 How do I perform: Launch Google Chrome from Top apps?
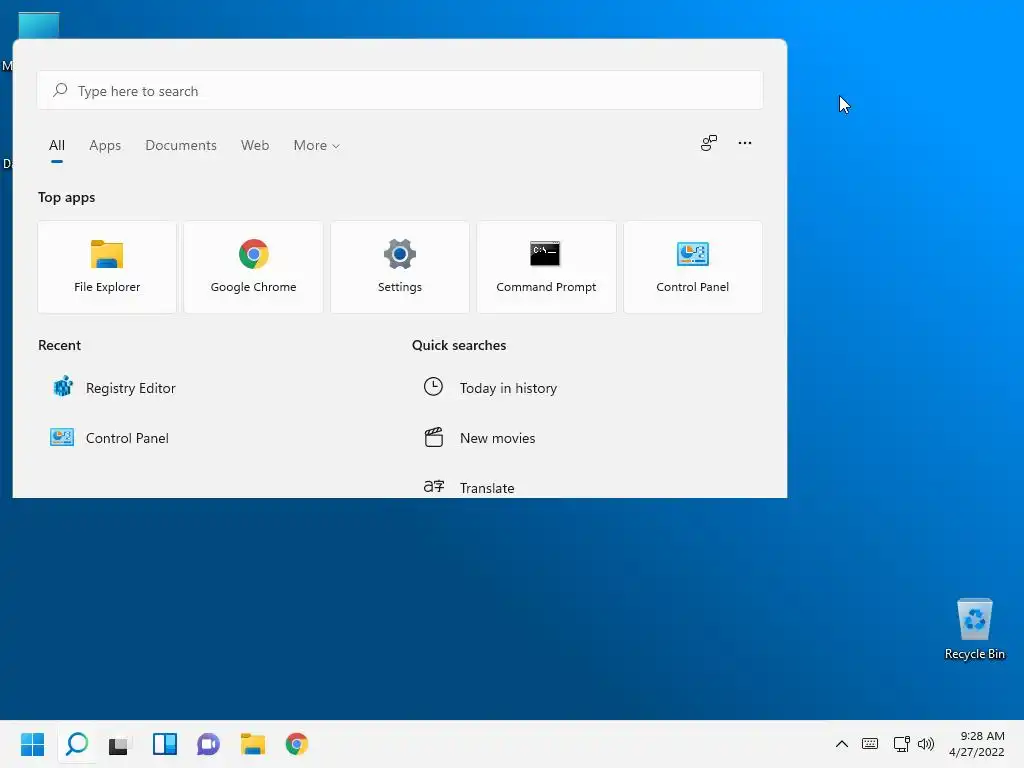(x=253, y=266)
